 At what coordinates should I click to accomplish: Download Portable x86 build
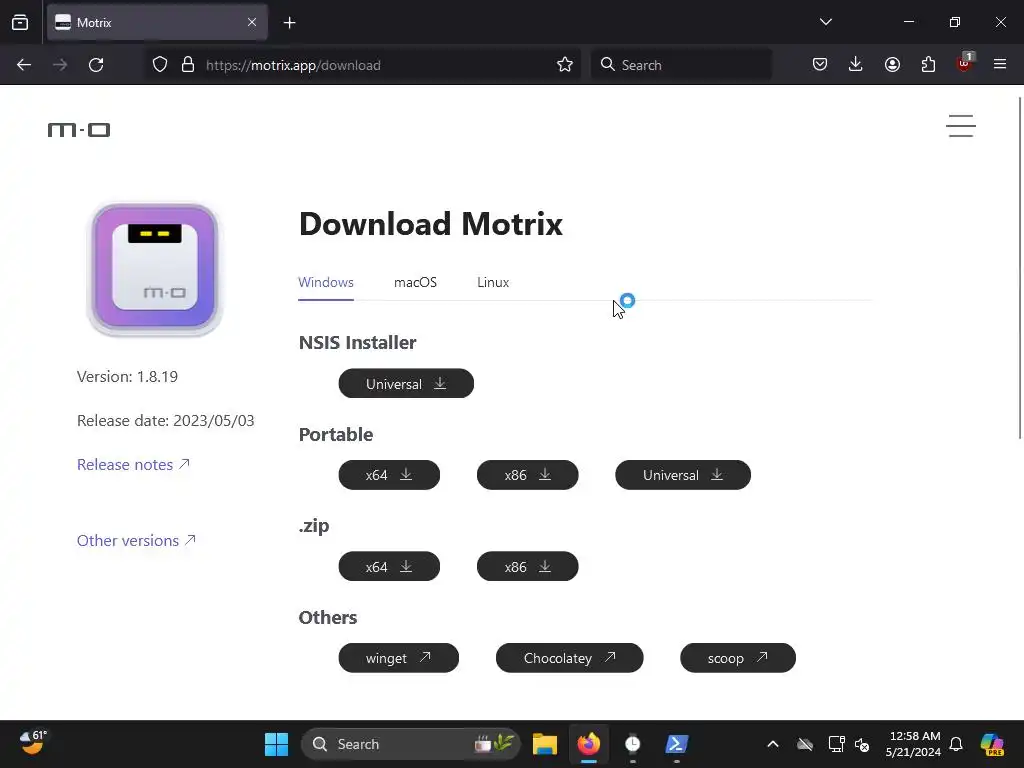click(x=528, y=475)
